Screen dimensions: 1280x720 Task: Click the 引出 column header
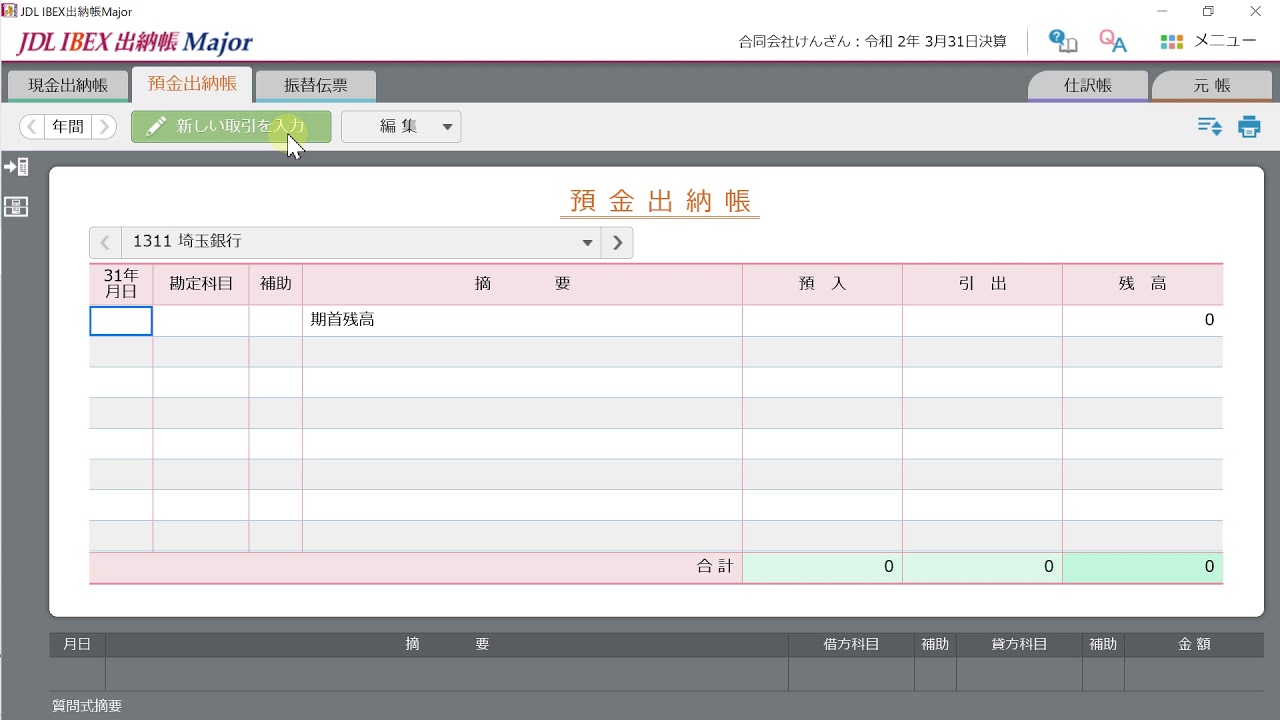[982, 284]
